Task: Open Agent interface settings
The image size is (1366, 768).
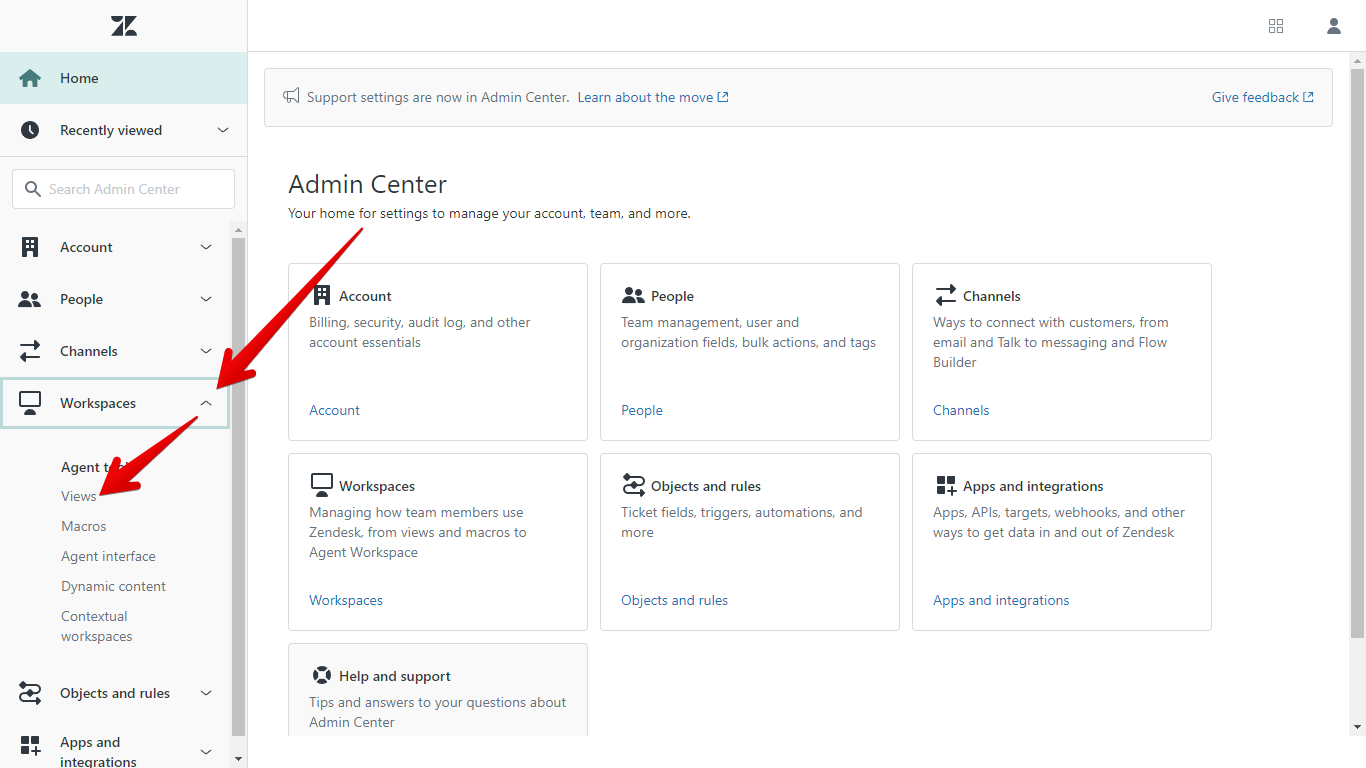Action: (x=108, y=556)
